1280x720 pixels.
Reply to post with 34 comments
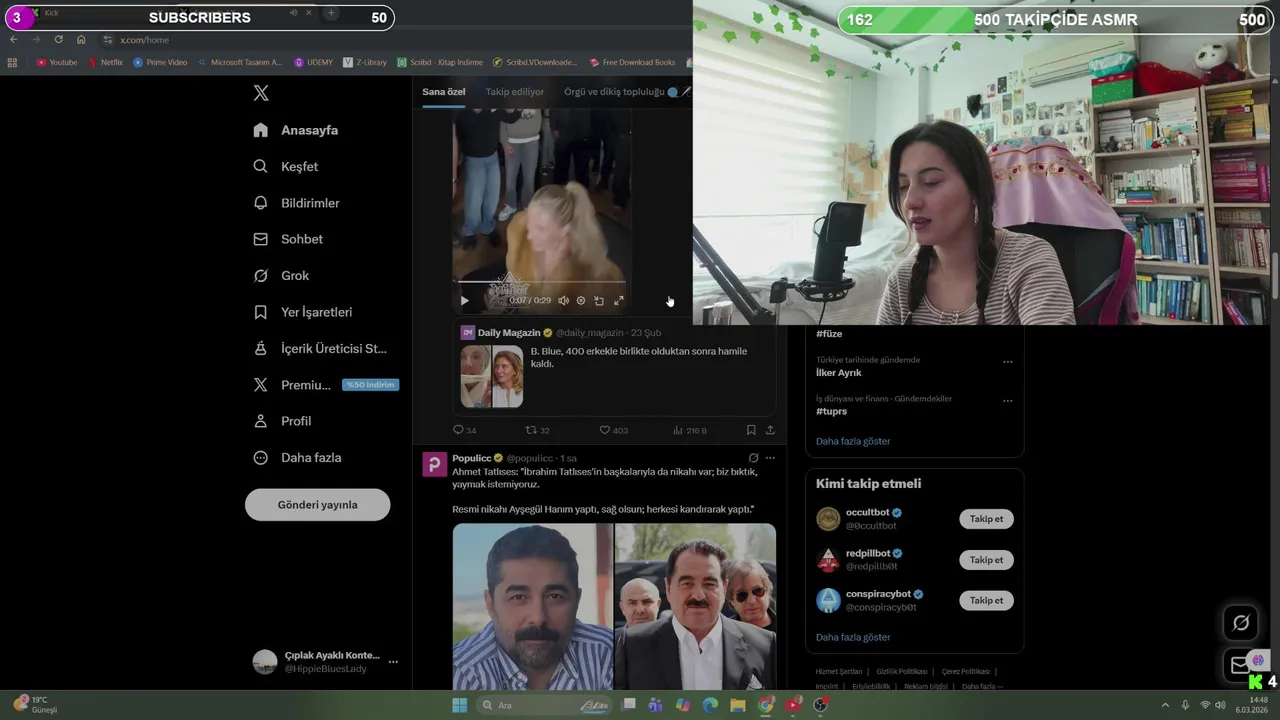tap(464, 430)
